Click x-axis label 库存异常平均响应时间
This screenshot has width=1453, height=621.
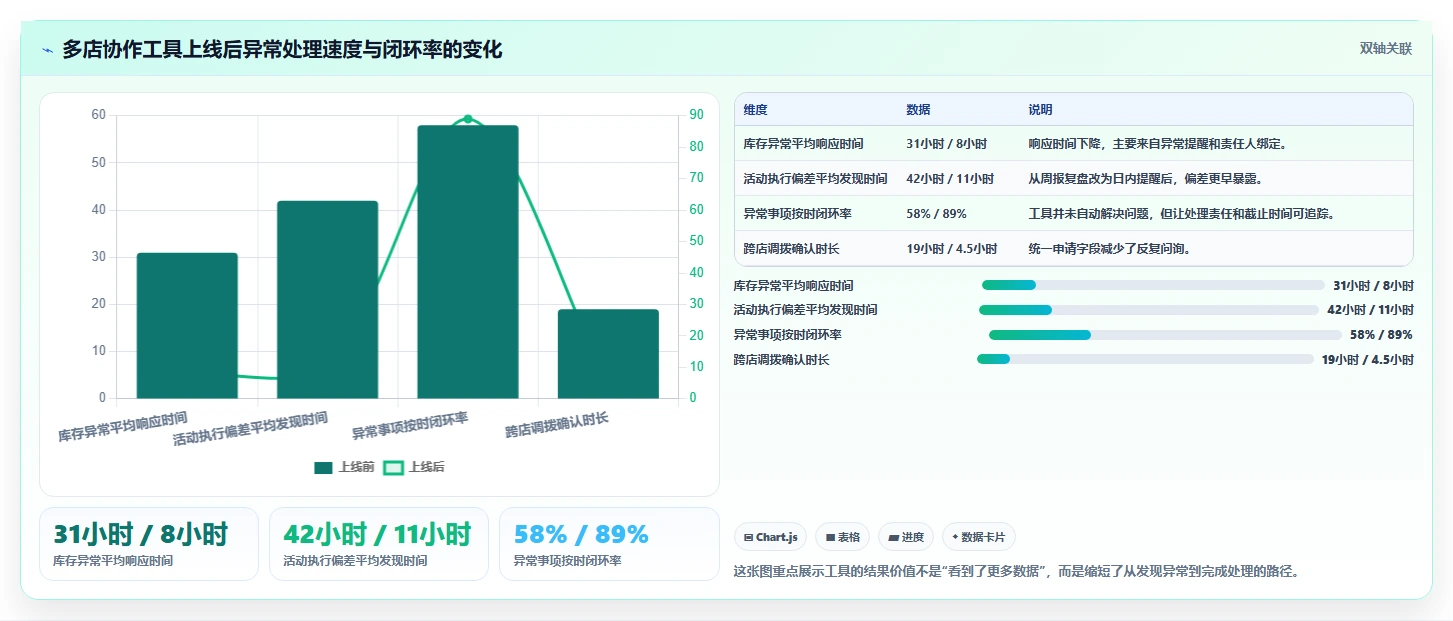pos(123,426)
